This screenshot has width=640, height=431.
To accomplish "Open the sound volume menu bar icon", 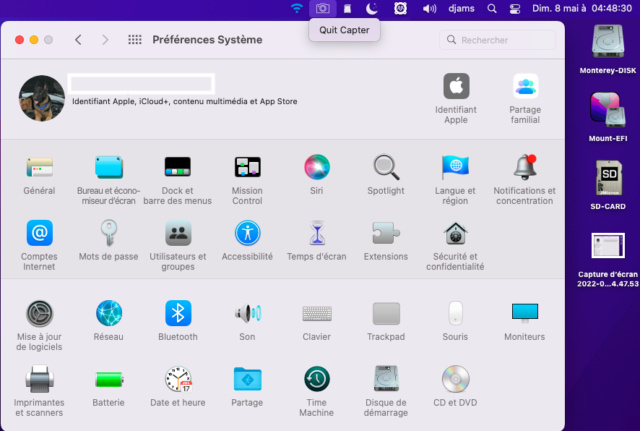I will 429,8.
